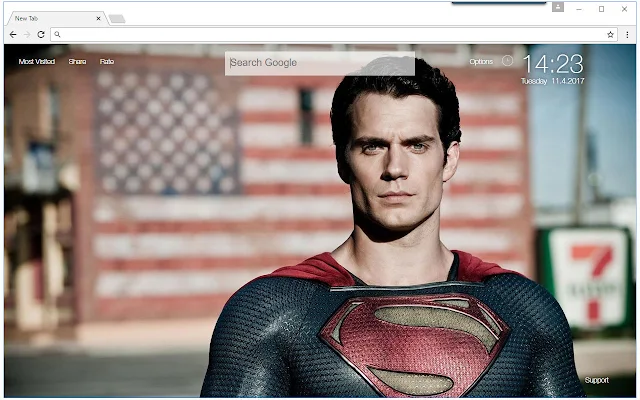Open the Support link

pyautogui.click(x=596, y=380)
